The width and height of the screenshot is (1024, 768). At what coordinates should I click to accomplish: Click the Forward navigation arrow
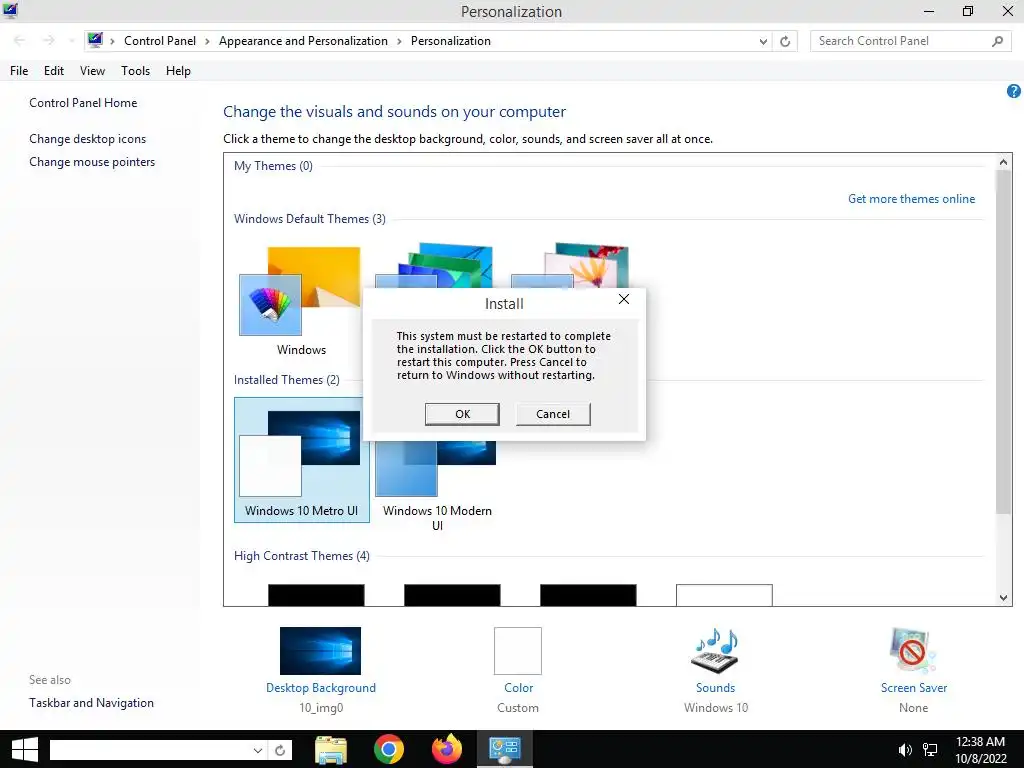(49, 40)
